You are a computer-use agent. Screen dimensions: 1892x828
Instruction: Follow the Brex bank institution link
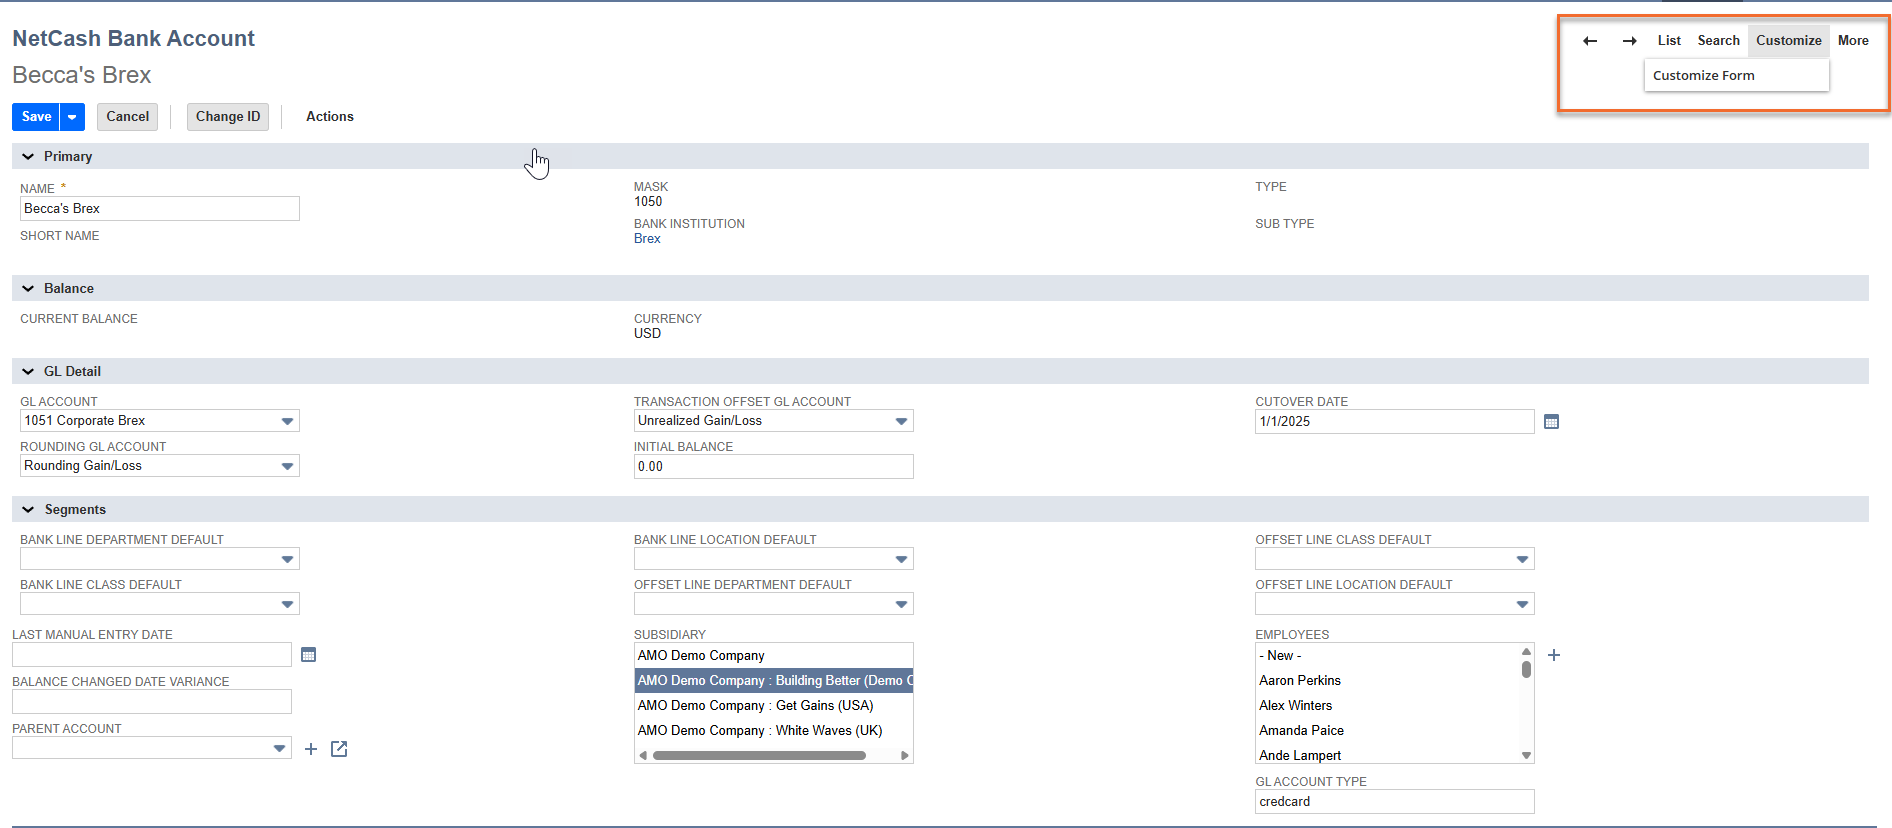pos(647,239)
